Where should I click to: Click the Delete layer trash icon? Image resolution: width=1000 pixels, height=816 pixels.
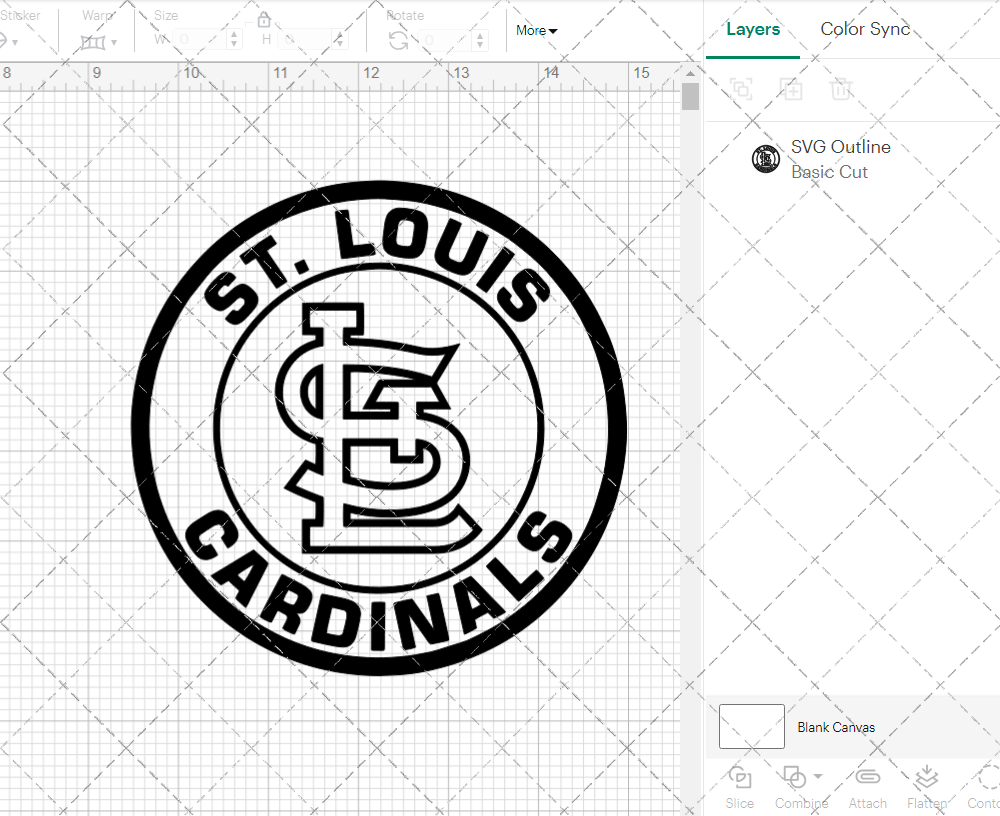click(841, 89)
